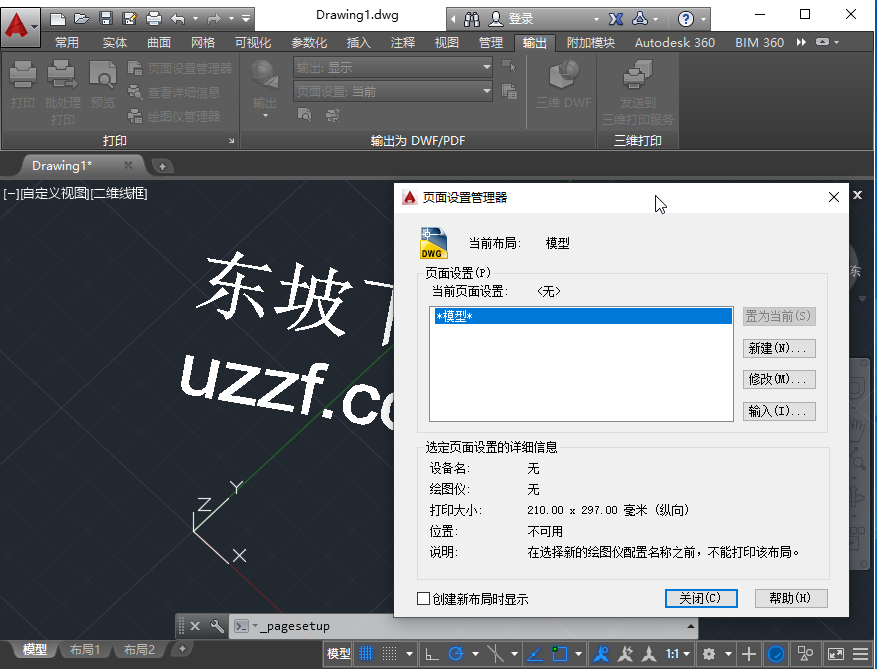
Task: Open 绘图仪管理器 in the ribbon
Action: tap(174, 116)
